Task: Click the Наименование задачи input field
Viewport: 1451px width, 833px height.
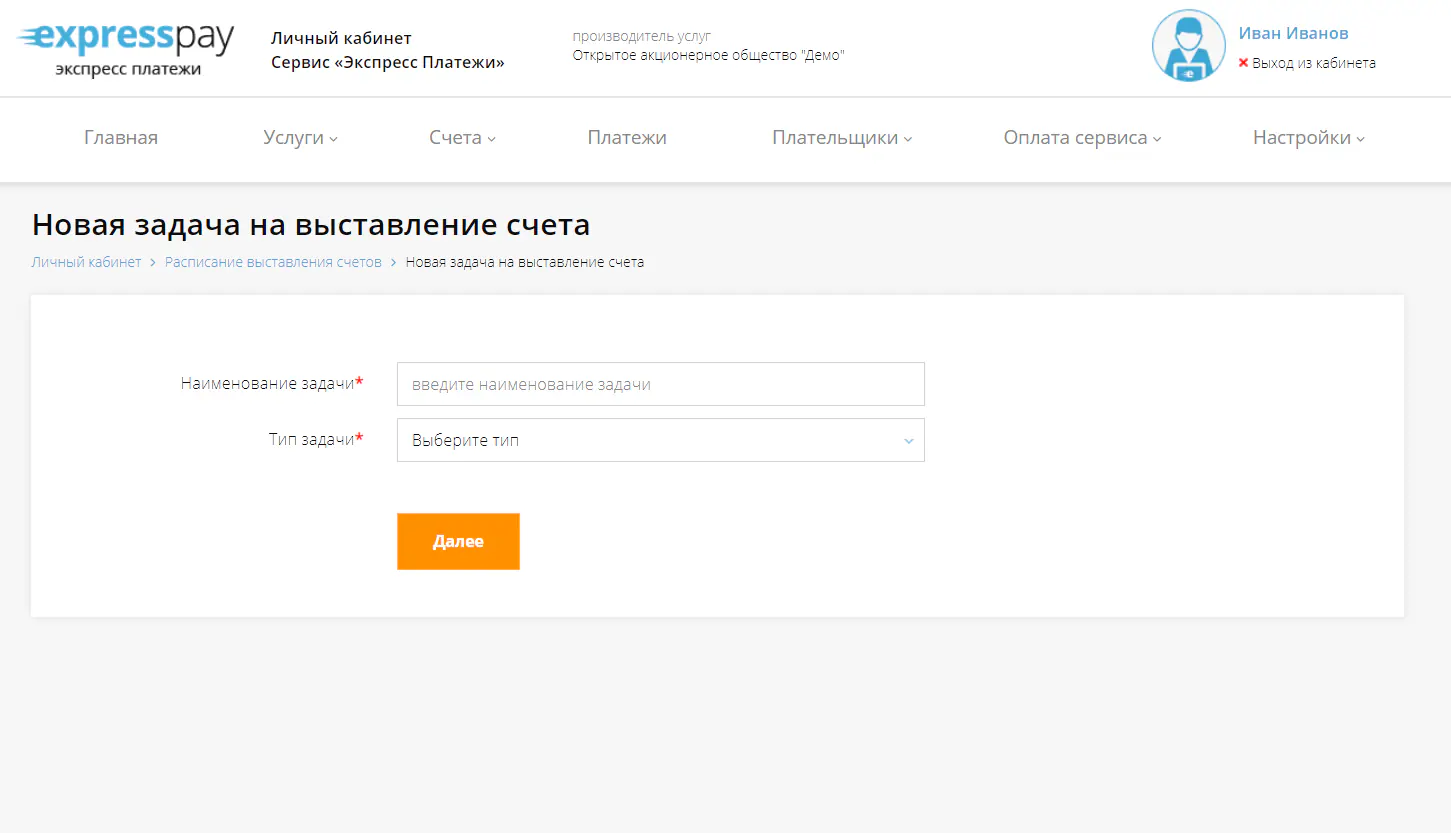Action: [660, 384]
